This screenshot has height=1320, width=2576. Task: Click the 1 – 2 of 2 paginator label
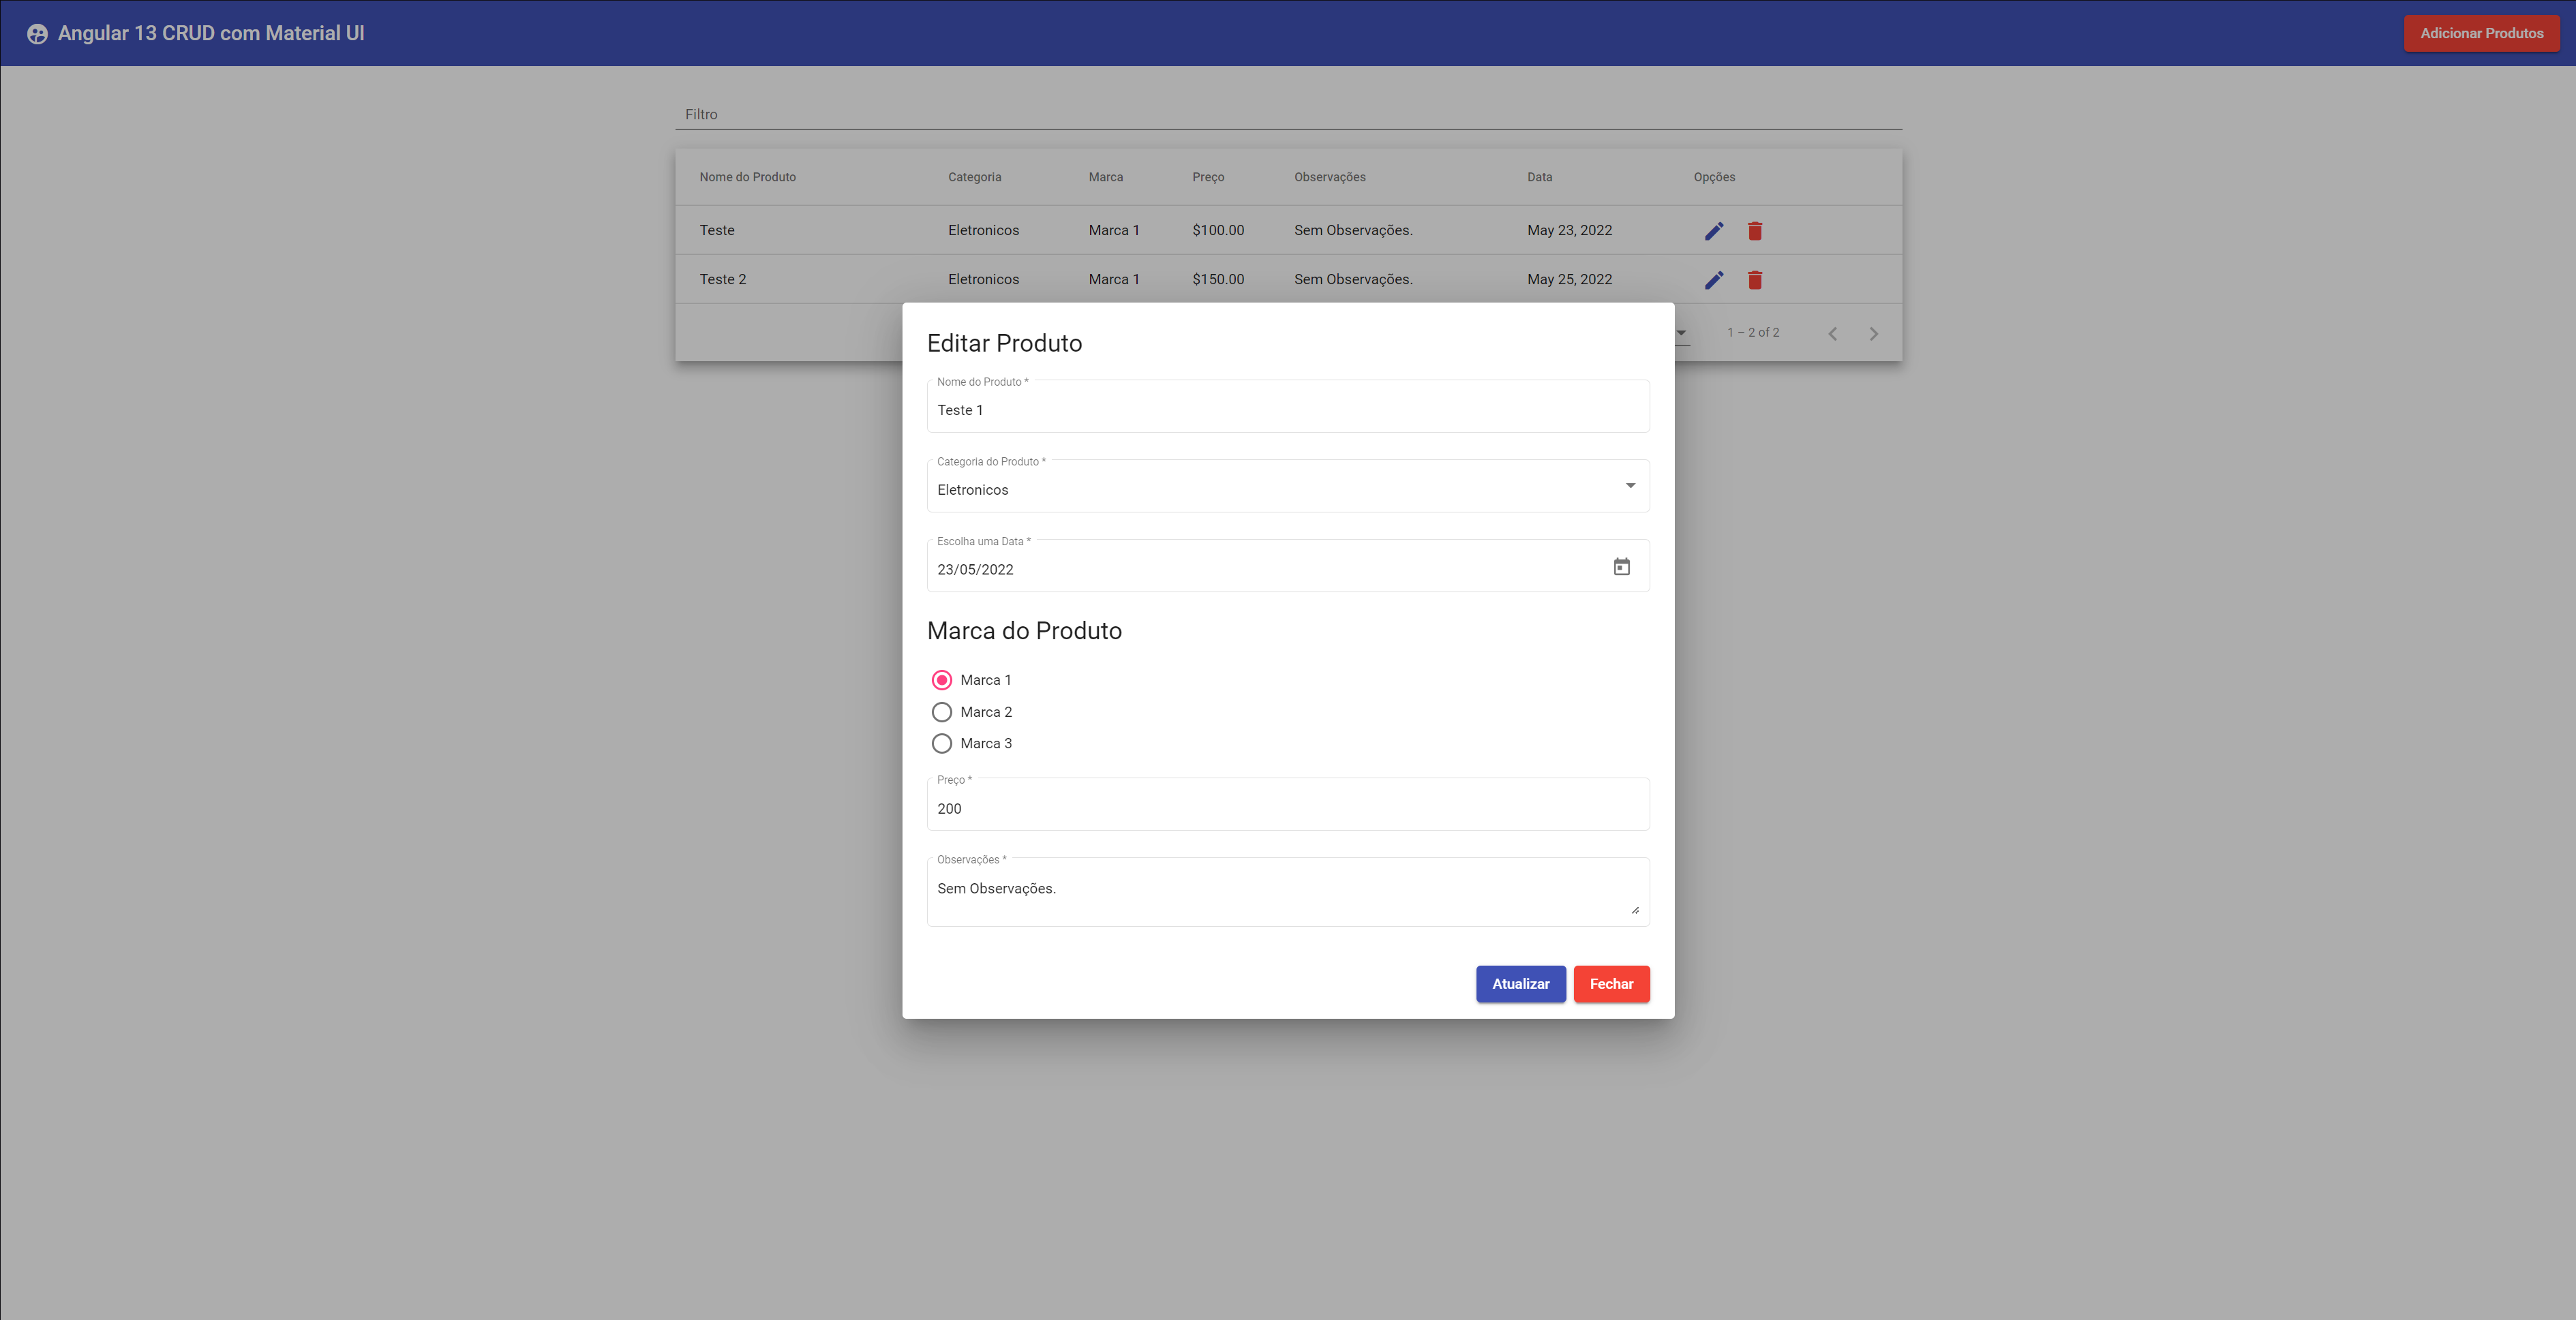click(x=1753, y=332)
